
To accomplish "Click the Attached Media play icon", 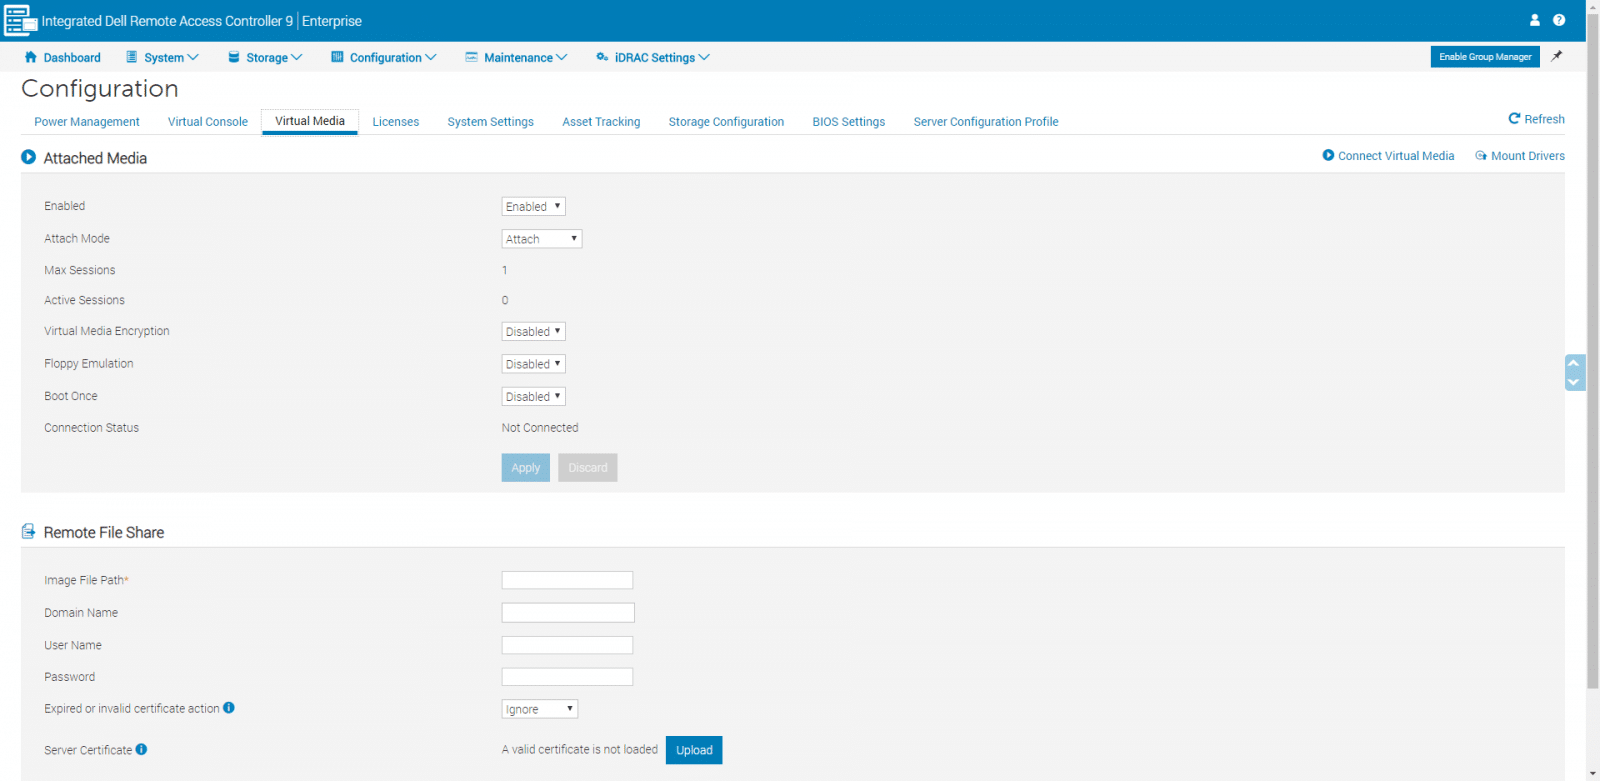I will (29, 157).
